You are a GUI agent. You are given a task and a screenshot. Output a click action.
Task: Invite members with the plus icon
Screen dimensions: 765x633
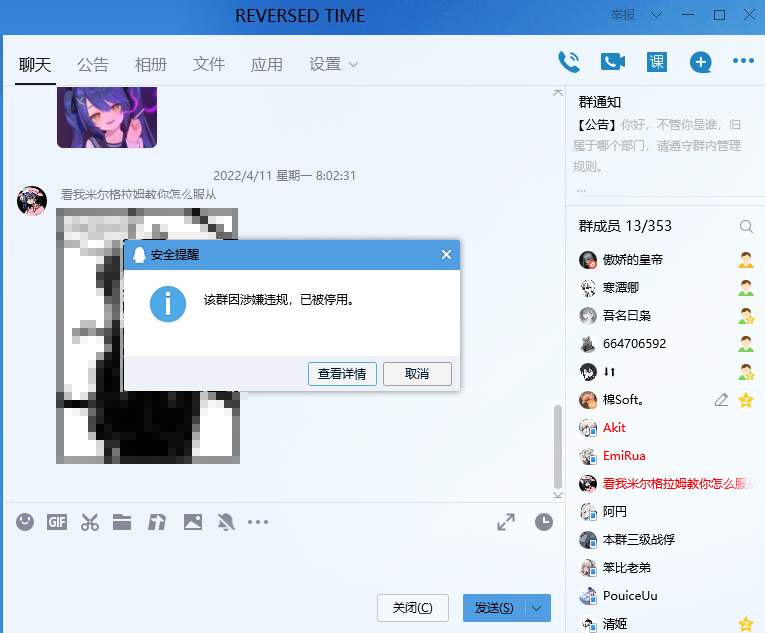click(x=701, y=62)
